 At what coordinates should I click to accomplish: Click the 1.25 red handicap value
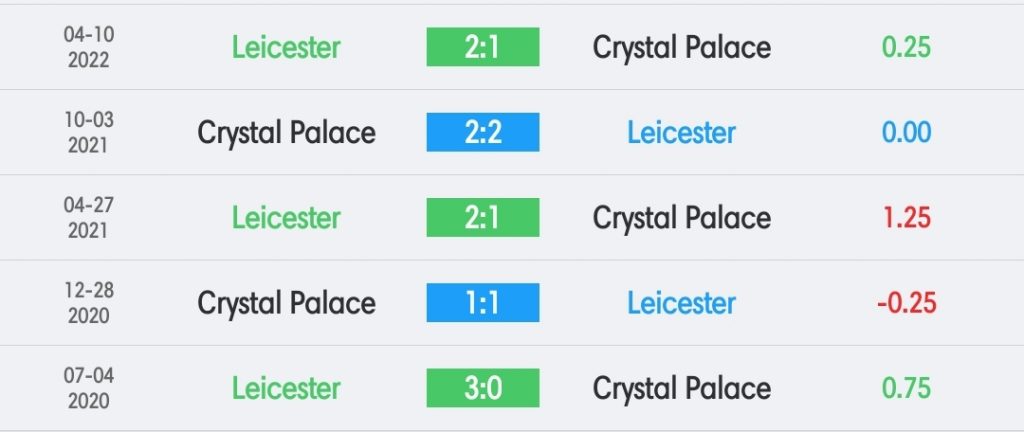pyautogui.click(x=906, y=217)
